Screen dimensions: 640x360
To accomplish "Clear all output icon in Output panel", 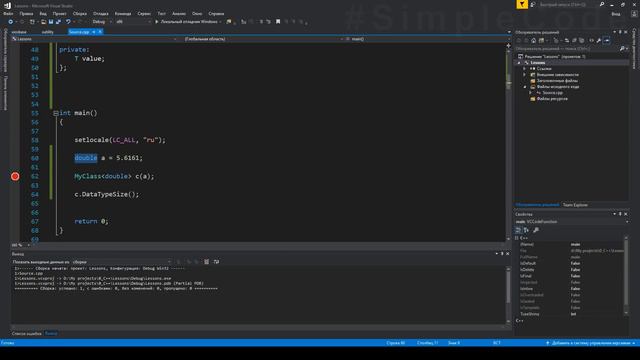I will [x=207, y=262].
